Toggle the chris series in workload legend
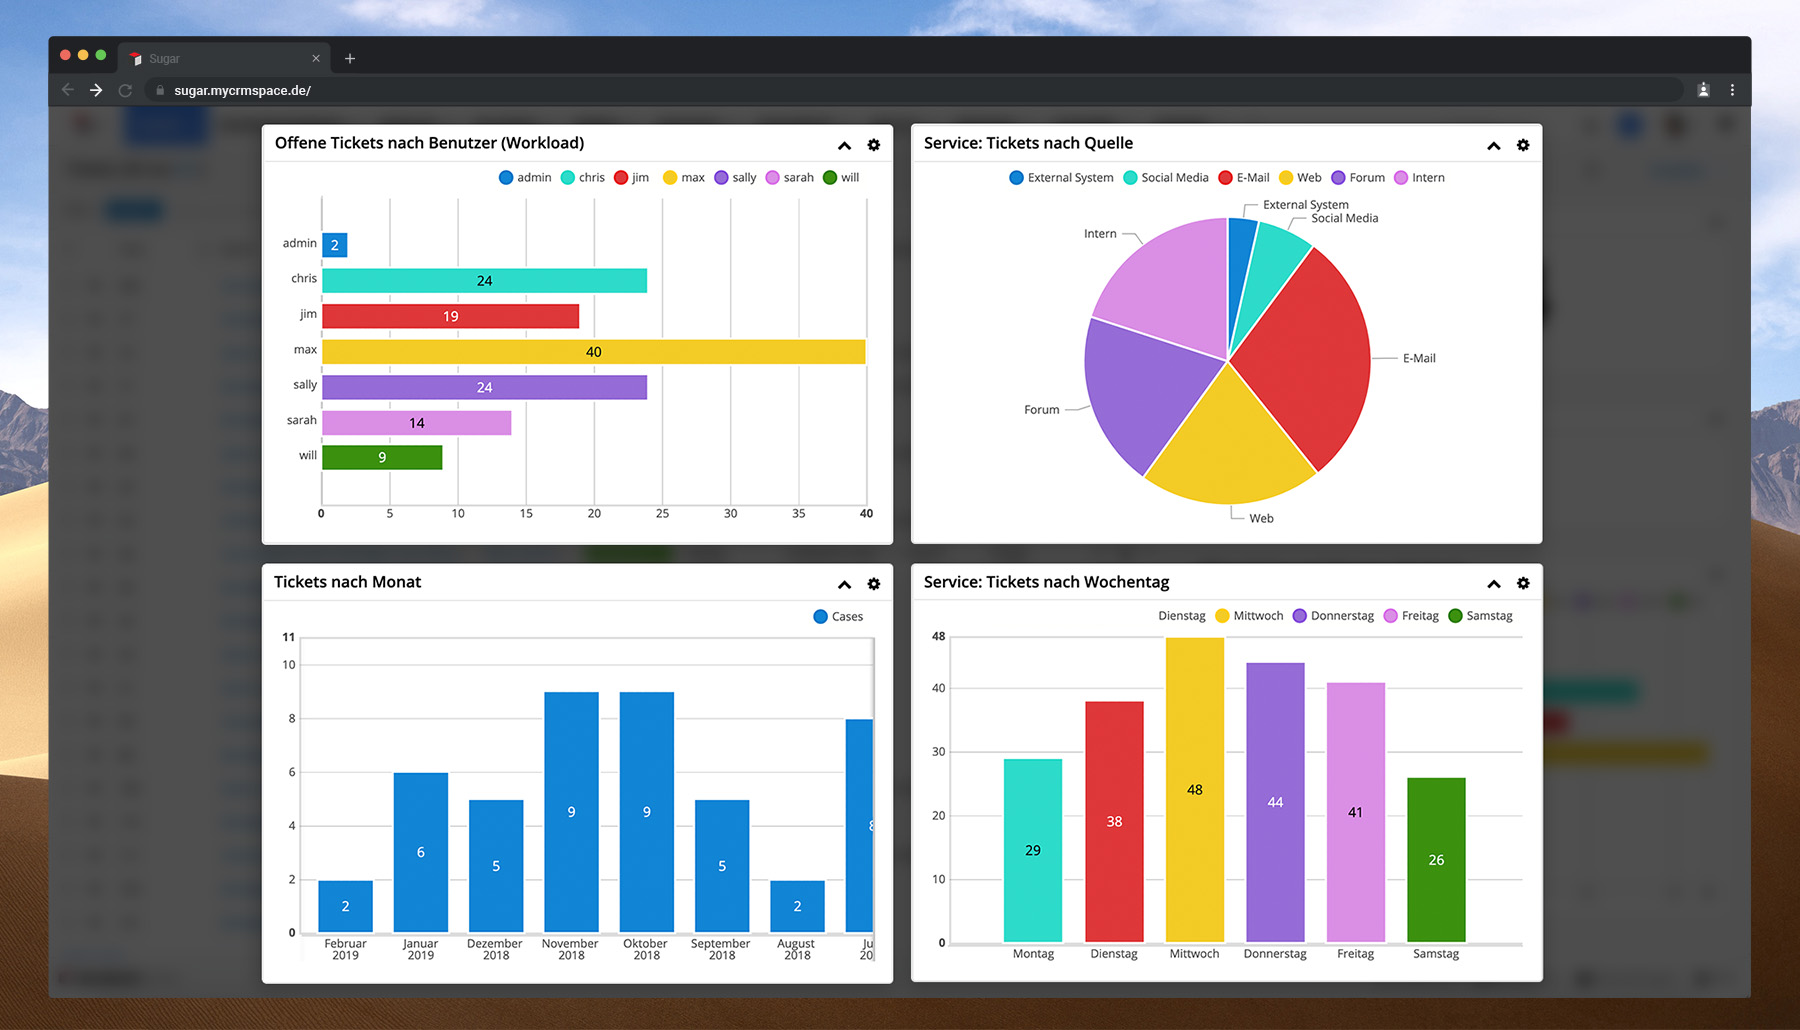The image size is (1800, 1030). coord(583,178)
